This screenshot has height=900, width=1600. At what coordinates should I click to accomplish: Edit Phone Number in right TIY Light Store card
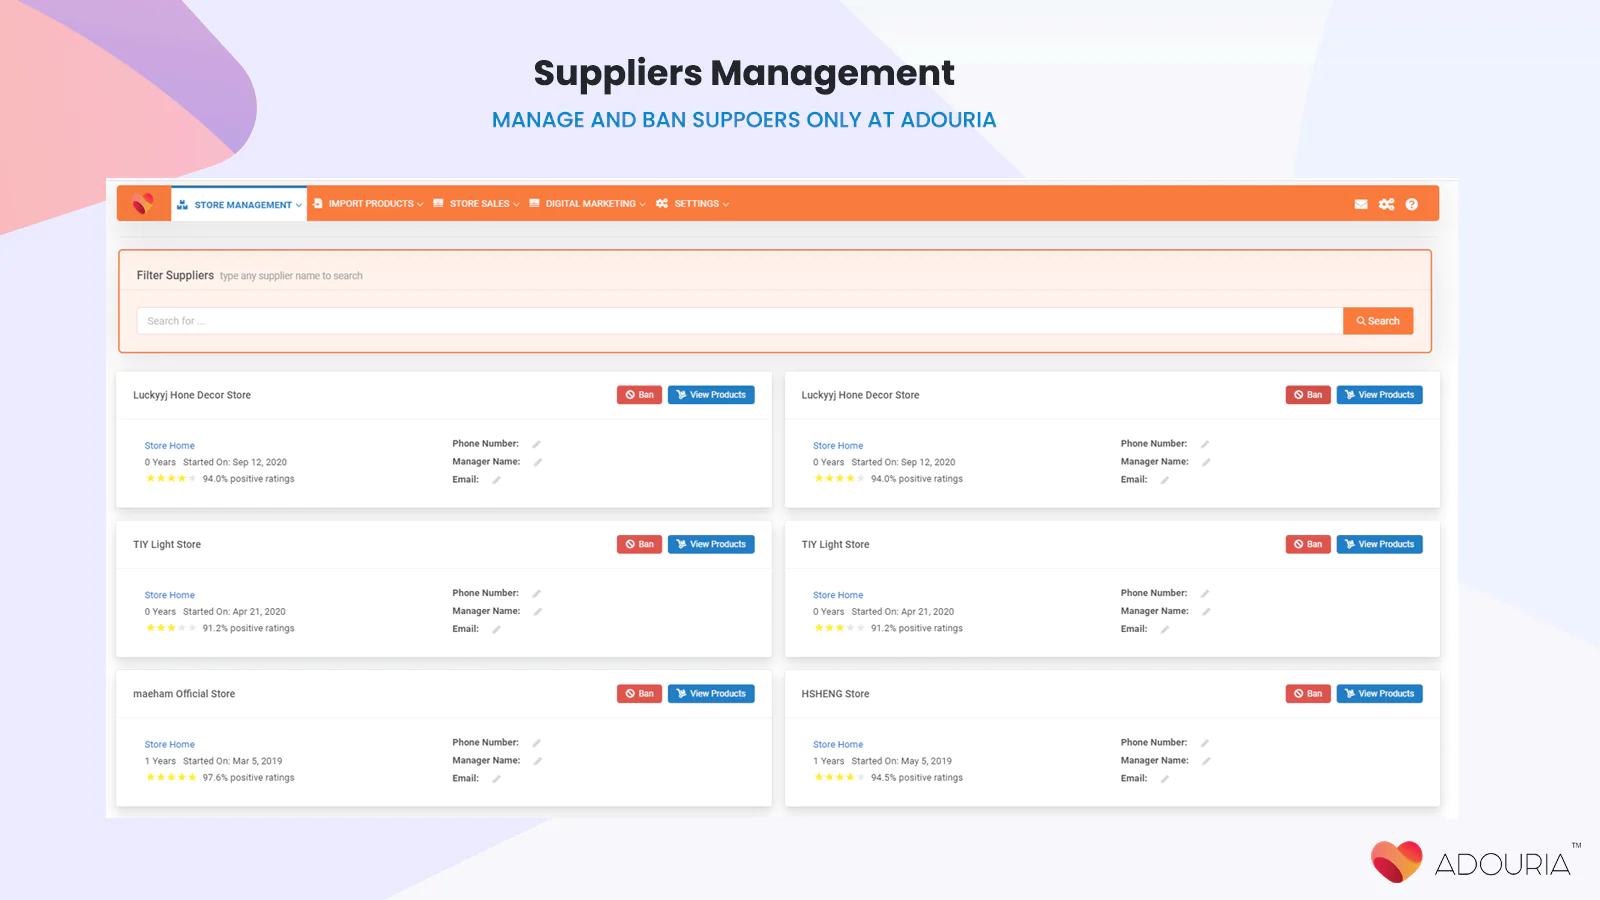click(1205, 594)
